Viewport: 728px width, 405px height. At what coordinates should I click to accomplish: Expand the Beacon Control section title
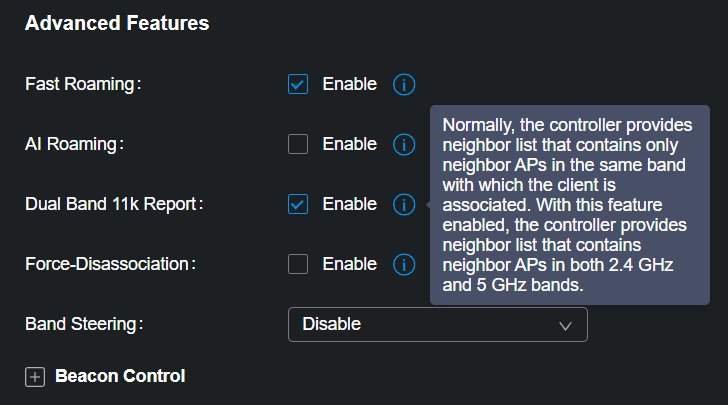(120, 376)
